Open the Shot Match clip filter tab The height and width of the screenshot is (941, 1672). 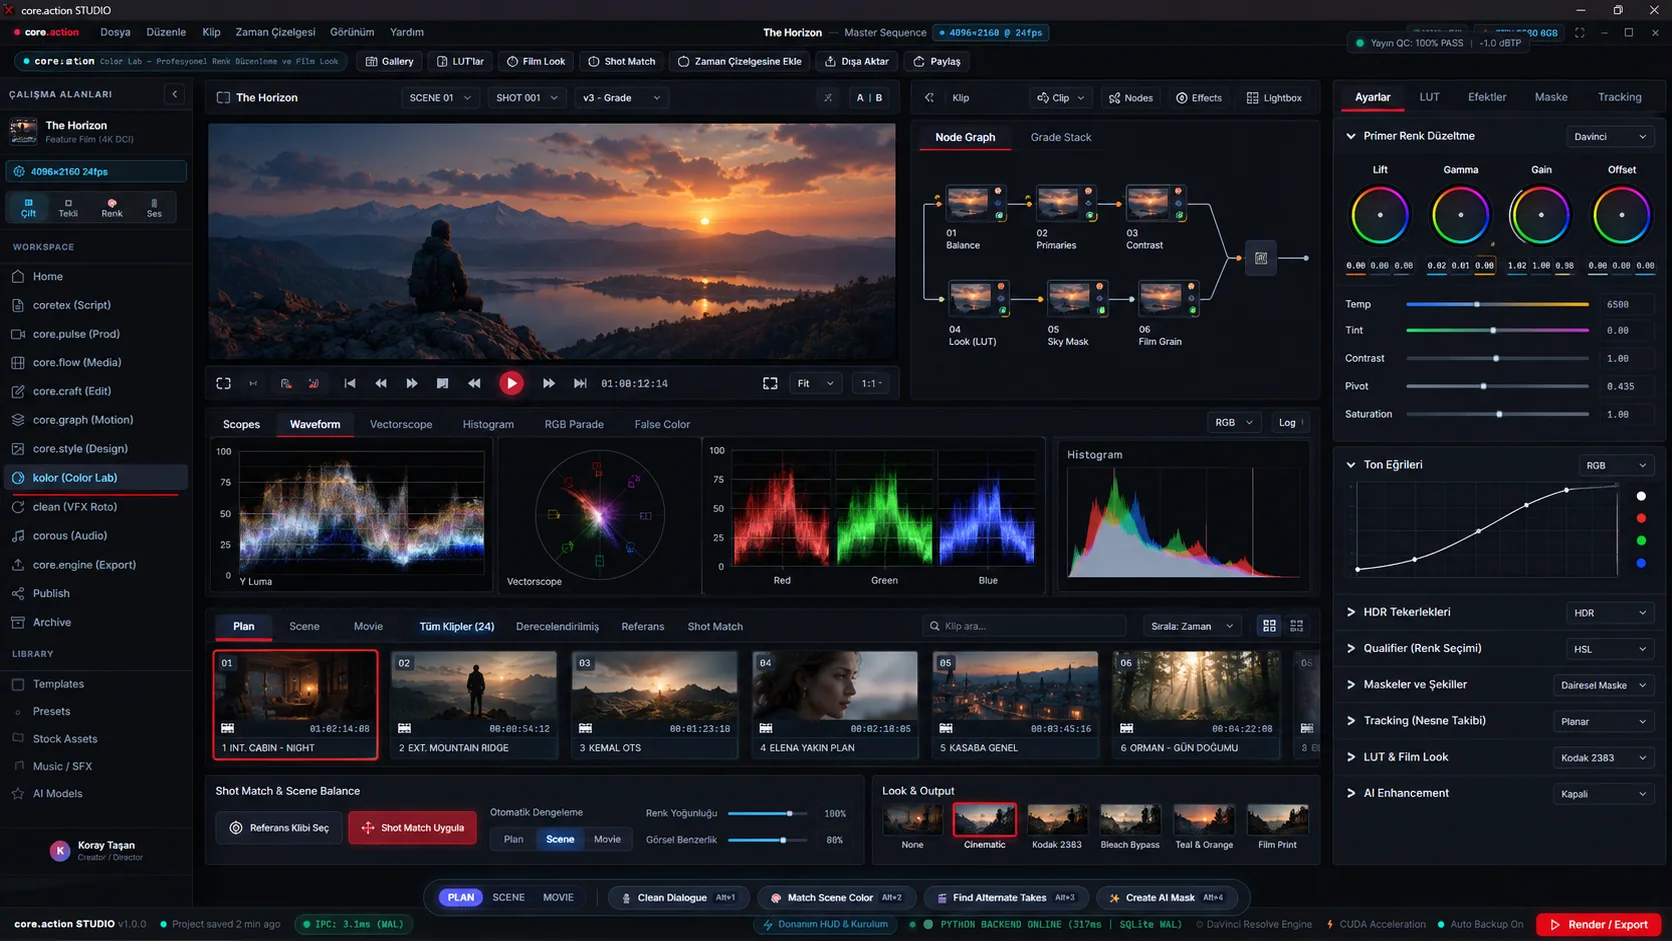click(715, 627)
